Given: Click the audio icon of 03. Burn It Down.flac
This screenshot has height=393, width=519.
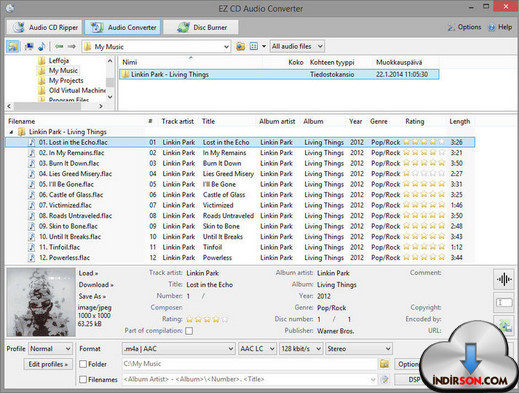Looking at the screenshot, I should click(x=32, y=163).
